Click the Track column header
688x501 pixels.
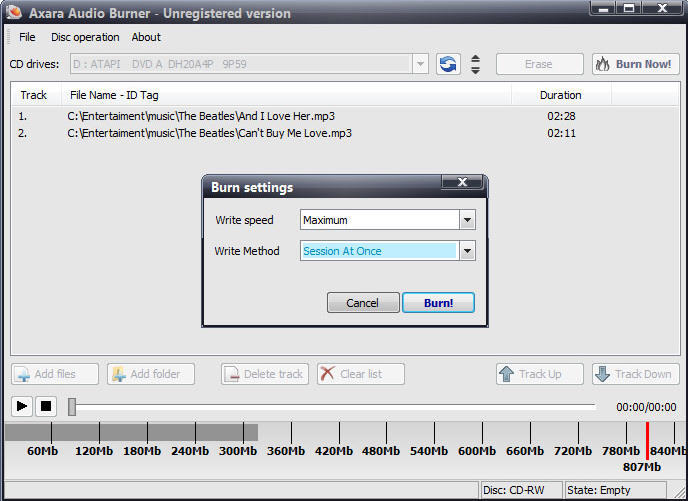tap(36, 95)
